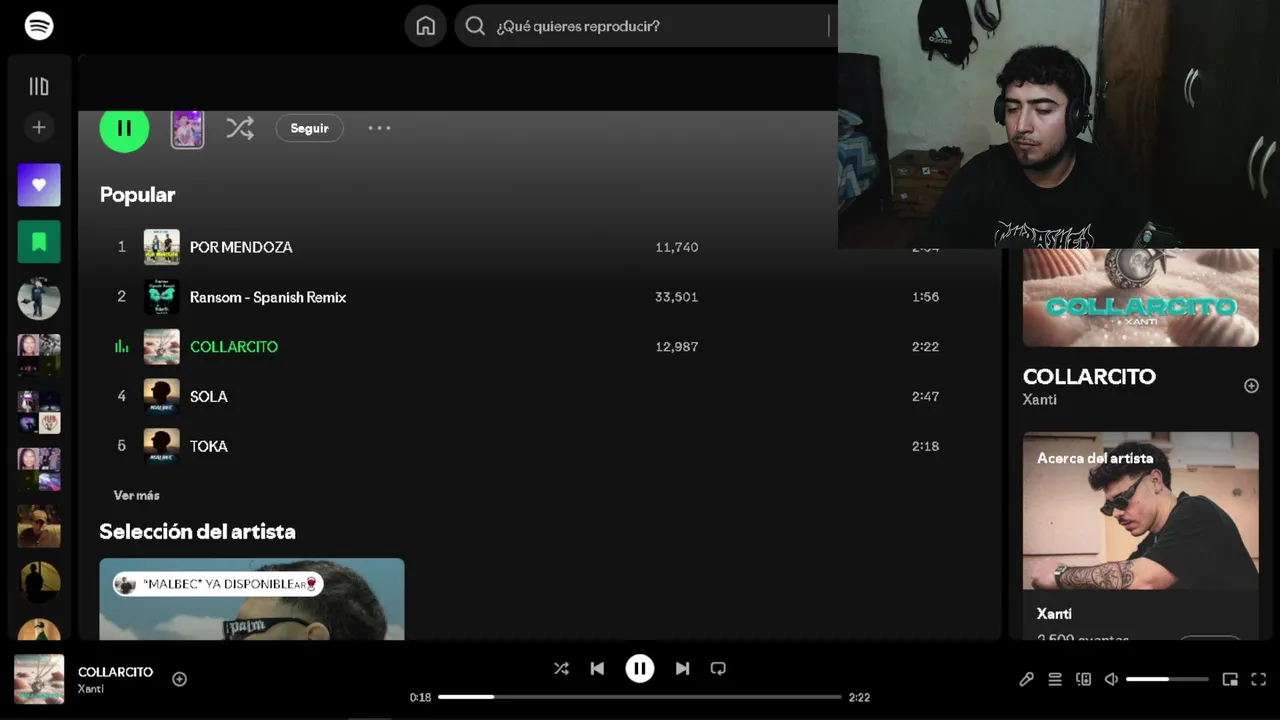Click COLLARCITO title in bottom bar
1280x720 pixels.
(116, 672)
